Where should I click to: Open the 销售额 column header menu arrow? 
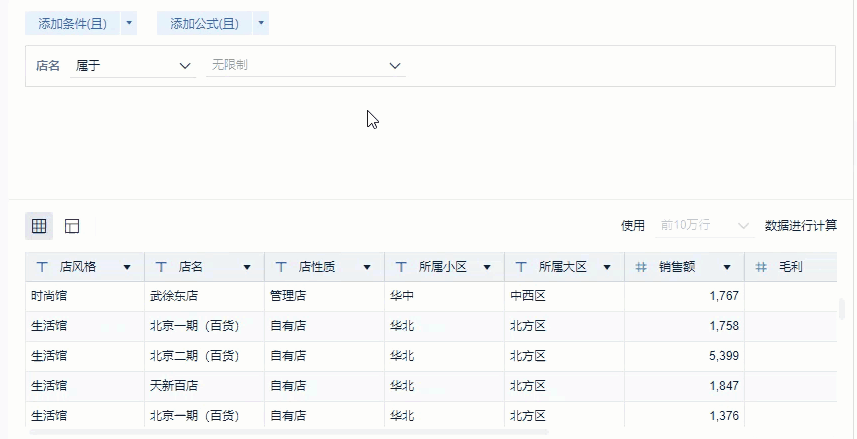[x=727, y=268]
